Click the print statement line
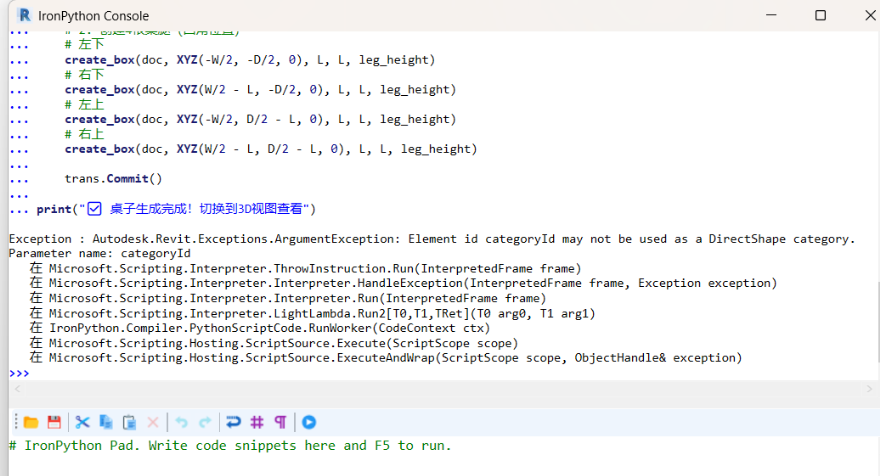Image resolution: width=880 pixels, height=476 pixels. click(x=176, y=209)
